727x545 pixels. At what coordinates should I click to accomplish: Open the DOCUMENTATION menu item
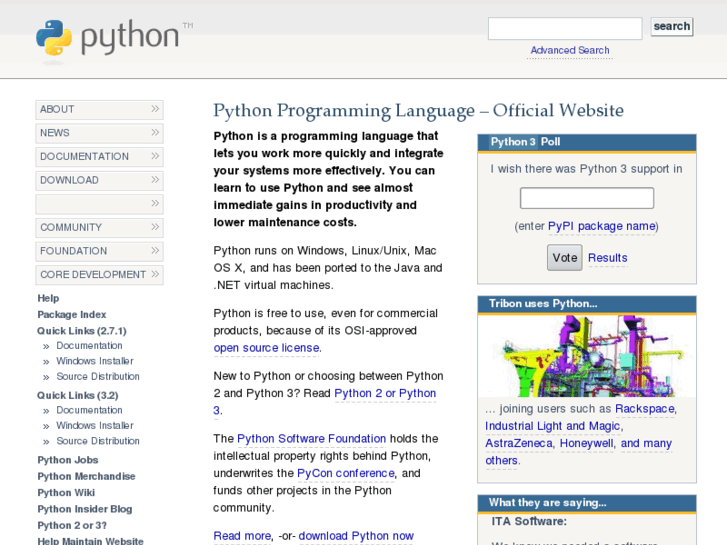coord(99,157)
